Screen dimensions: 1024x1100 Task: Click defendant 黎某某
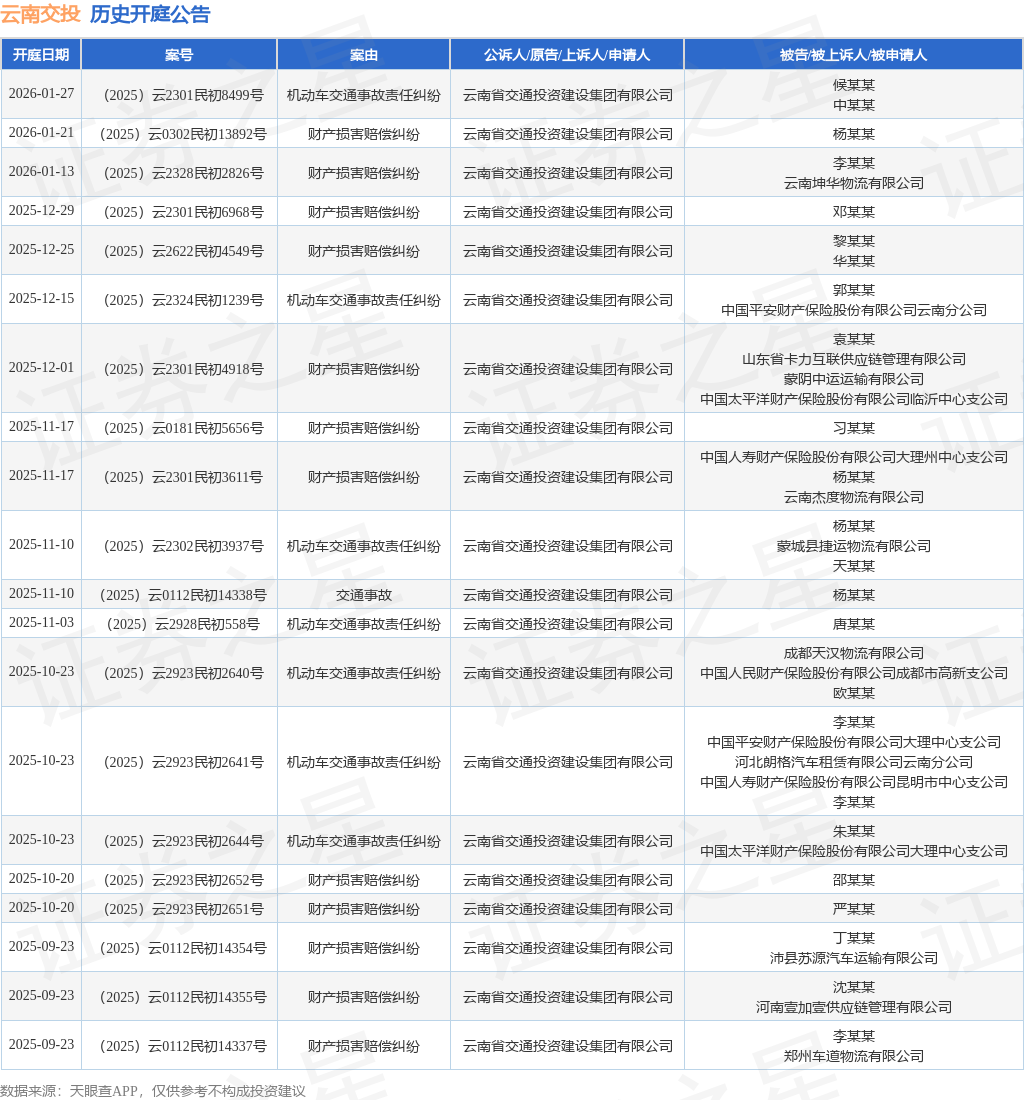pos(854,241)
